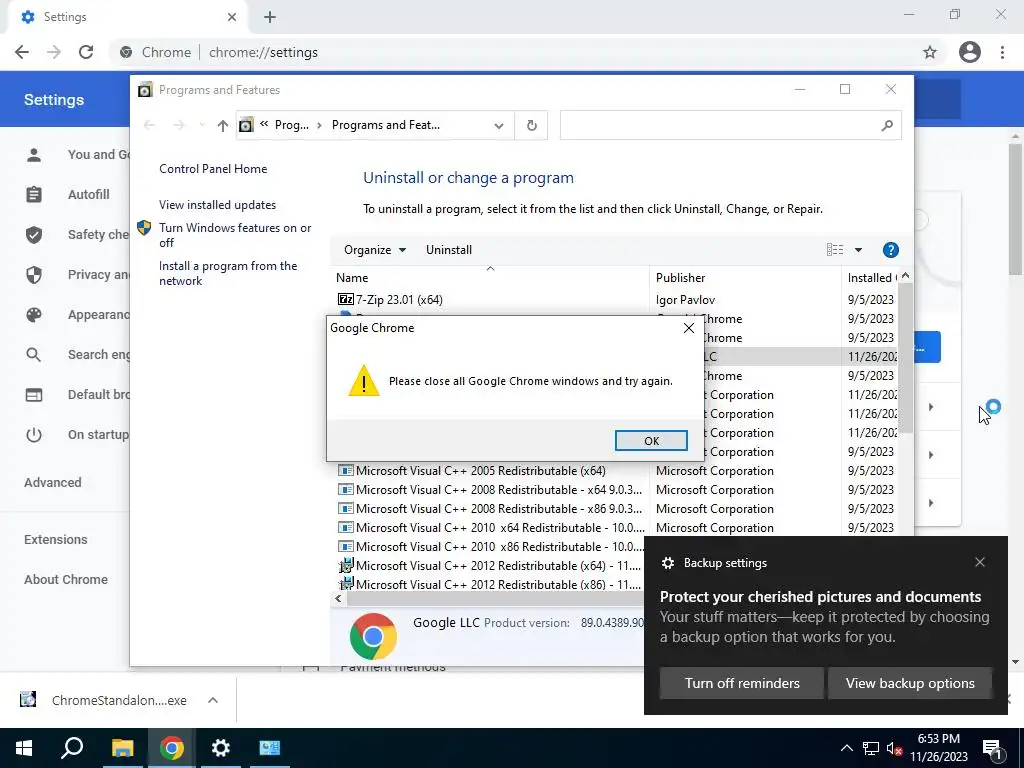The width and height of the screenshot is (1024, 768).
Task: Open Autofill section in Chrome Settings
Action: click(x=89, y=195)
